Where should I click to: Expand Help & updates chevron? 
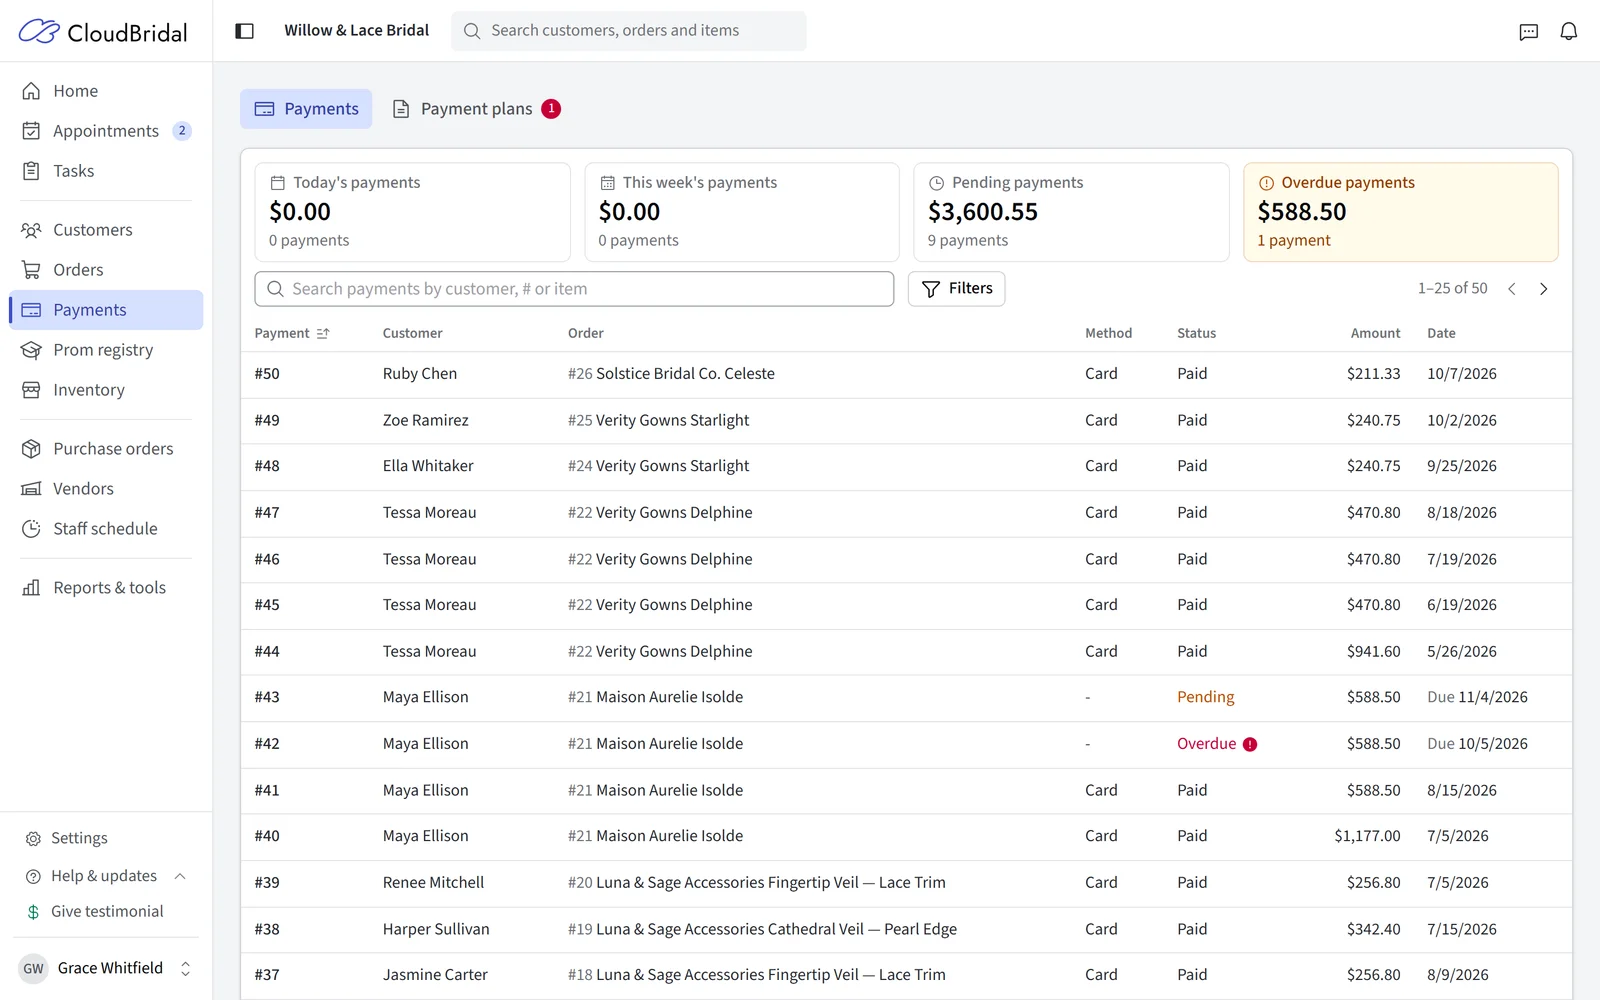pos(180,876)
